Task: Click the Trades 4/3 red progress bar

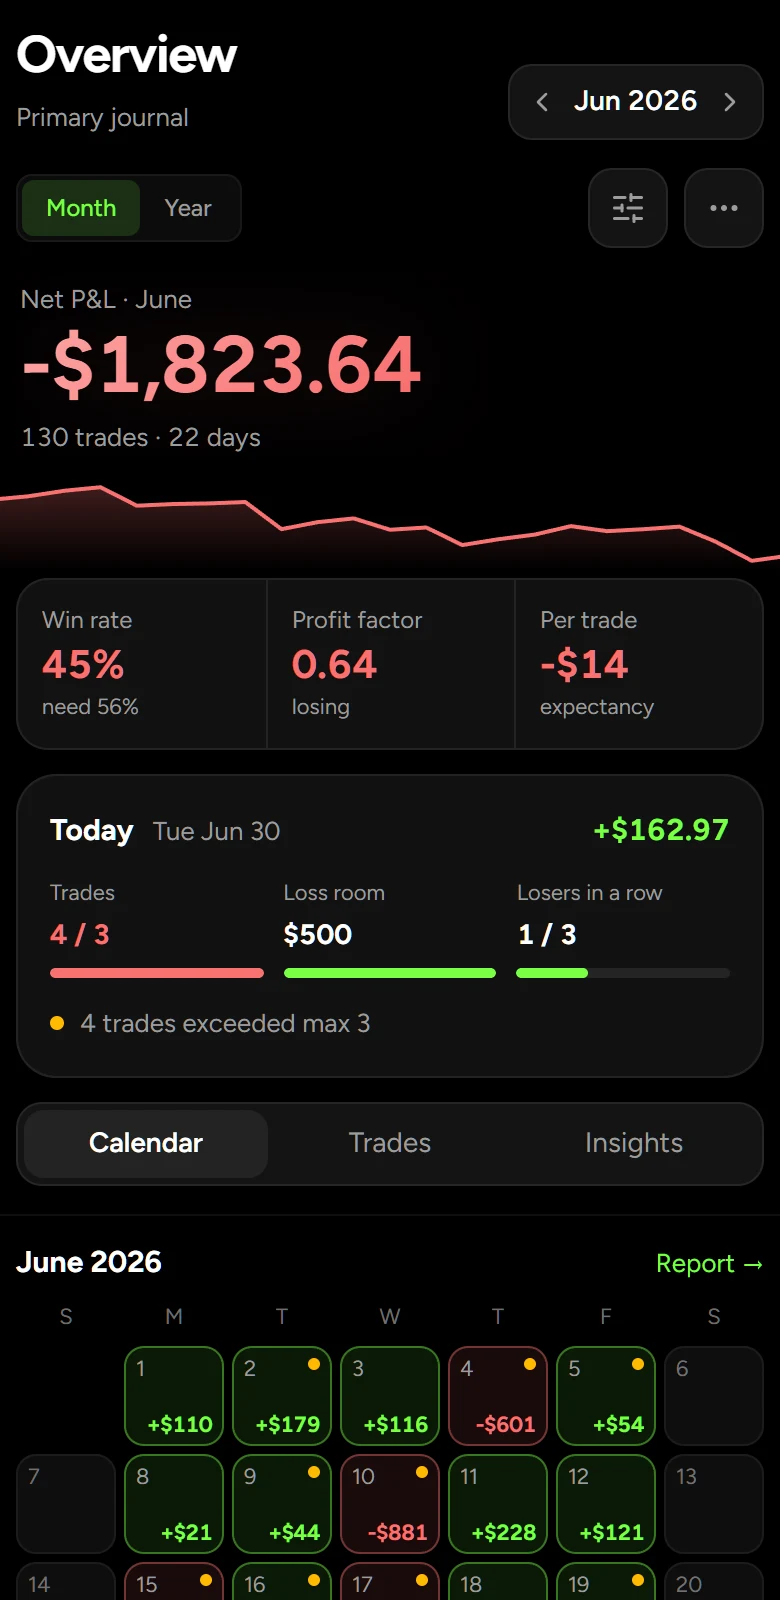Action: [157, 973]
